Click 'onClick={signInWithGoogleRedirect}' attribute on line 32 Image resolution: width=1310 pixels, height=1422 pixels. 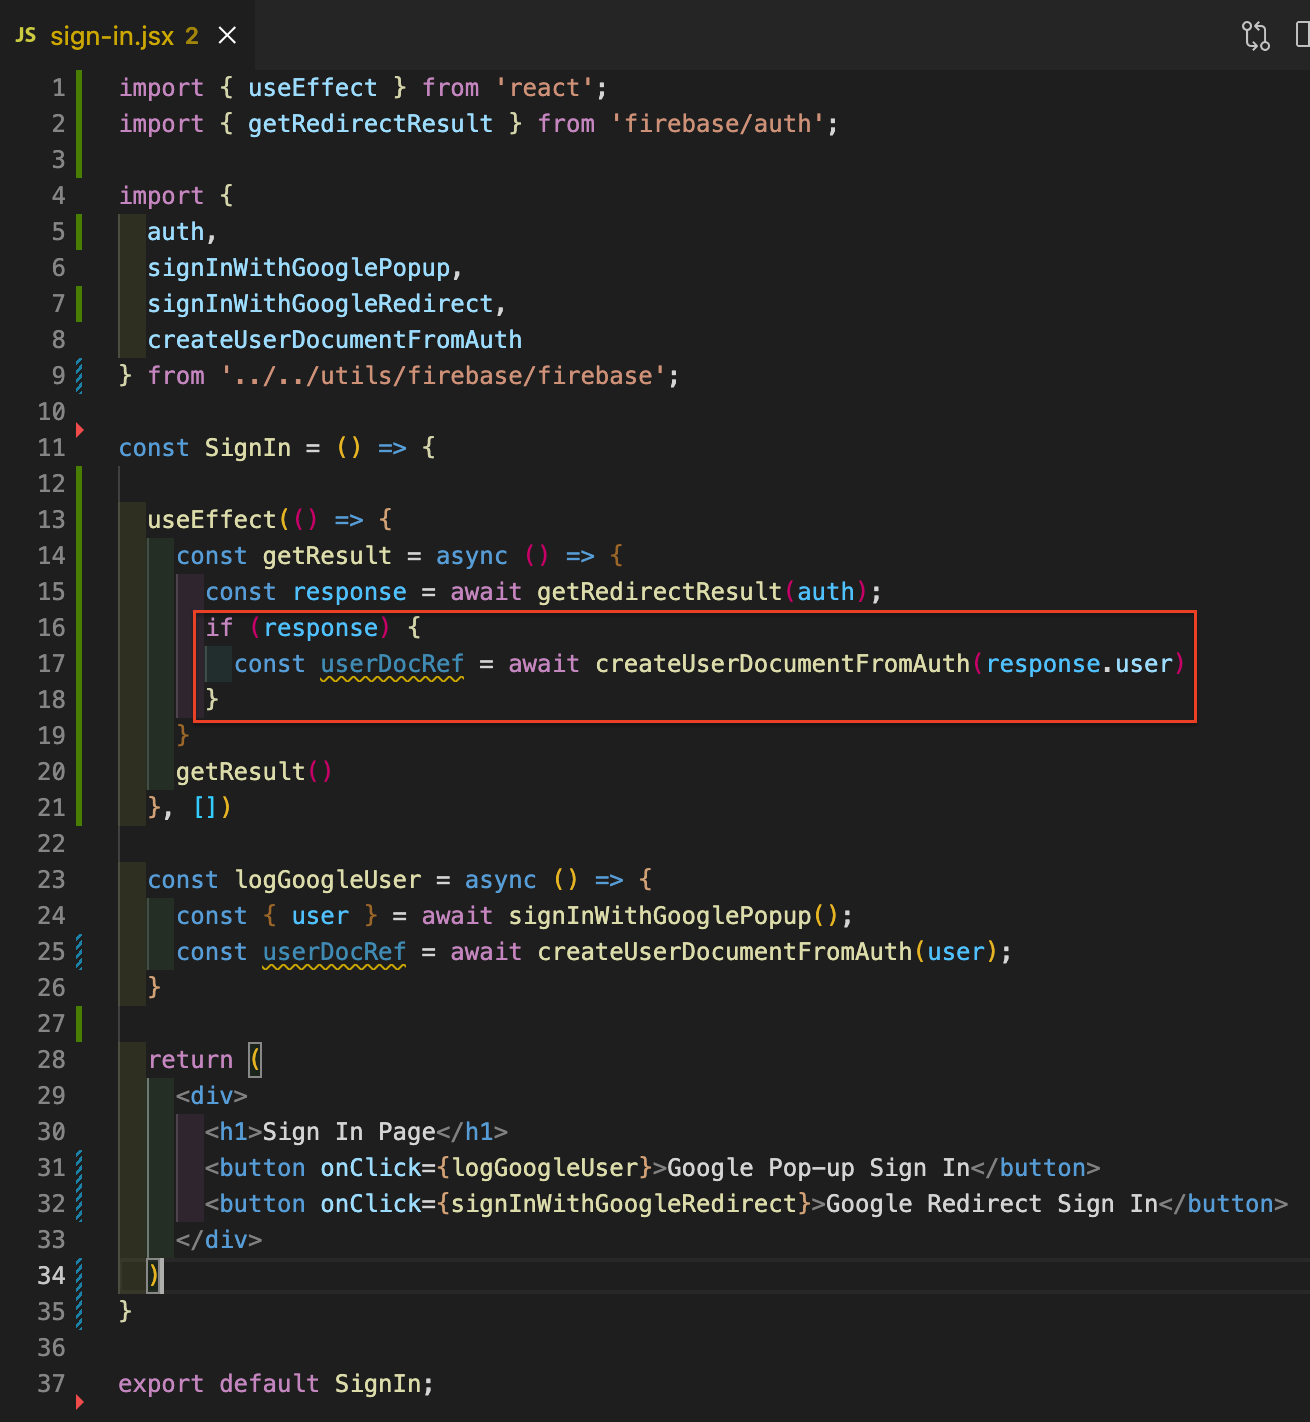pos(565,1204)
